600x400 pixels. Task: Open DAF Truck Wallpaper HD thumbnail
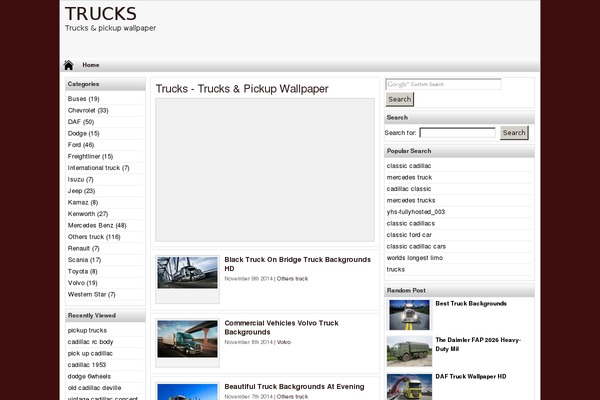pyautogui.click(x=409, y=387)
